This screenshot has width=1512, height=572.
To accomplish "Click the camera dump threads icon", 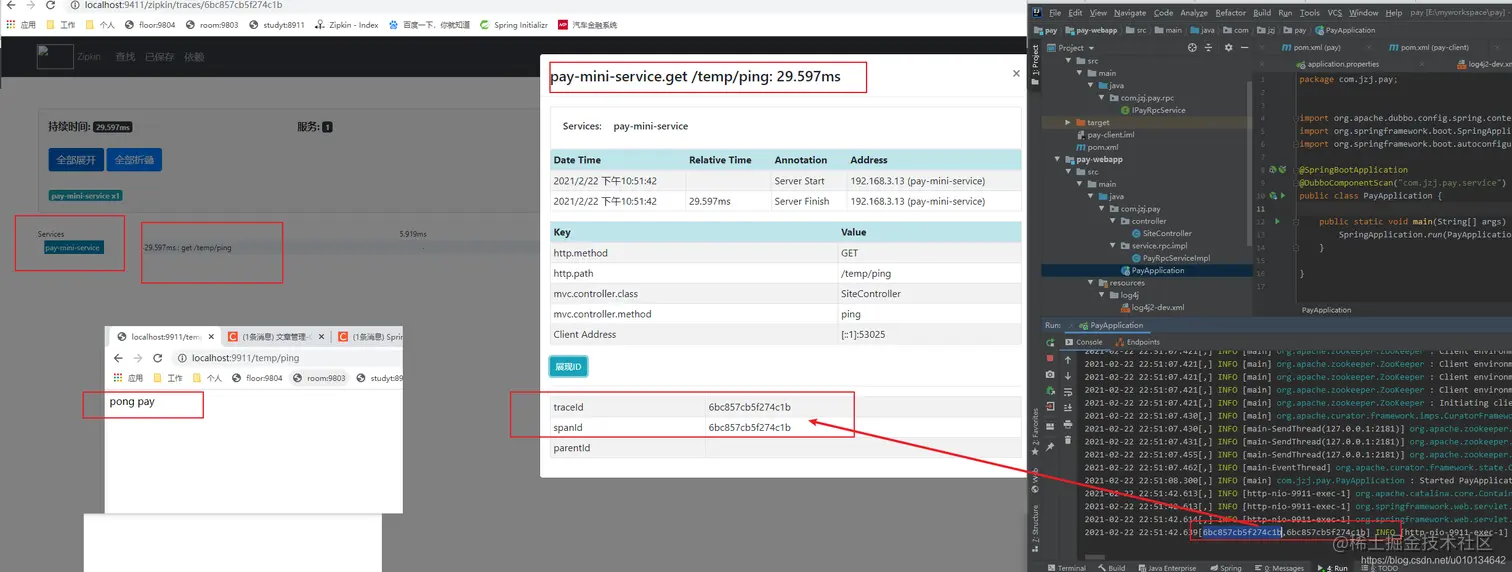I will (1050, 375).
